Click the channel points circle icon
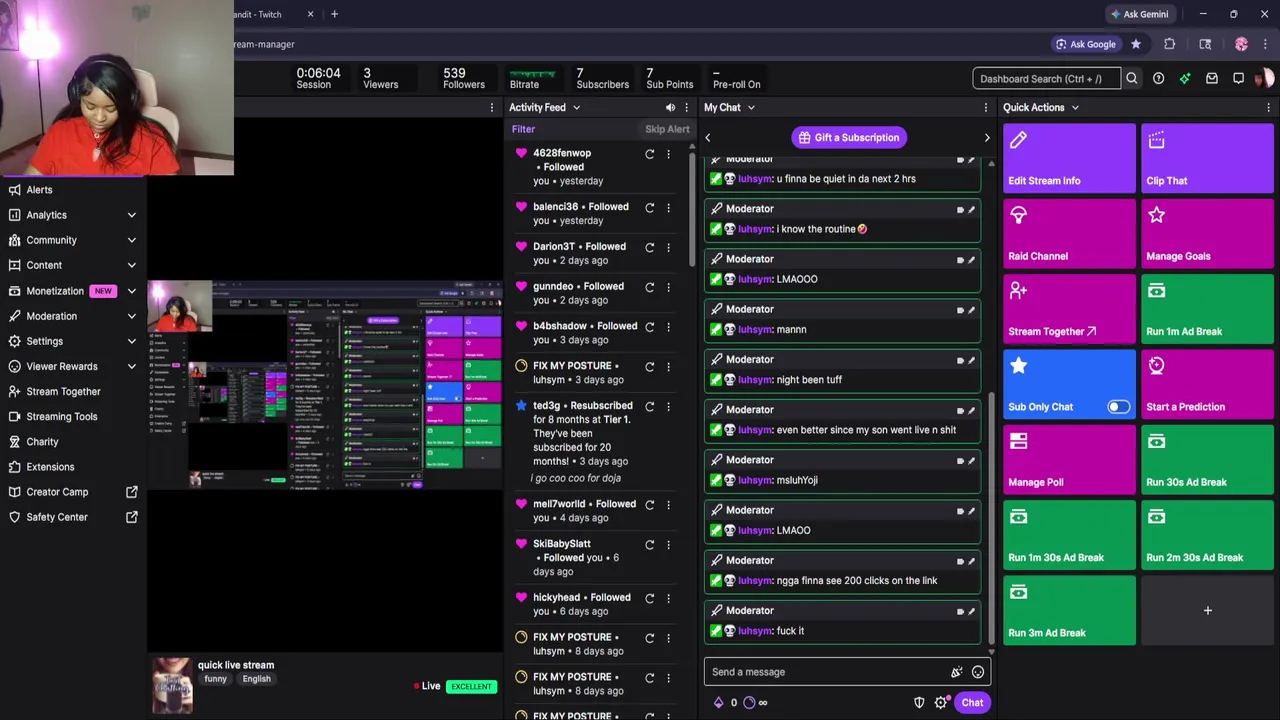Viewport: 1280px width, 720px height. click(749, 702)
